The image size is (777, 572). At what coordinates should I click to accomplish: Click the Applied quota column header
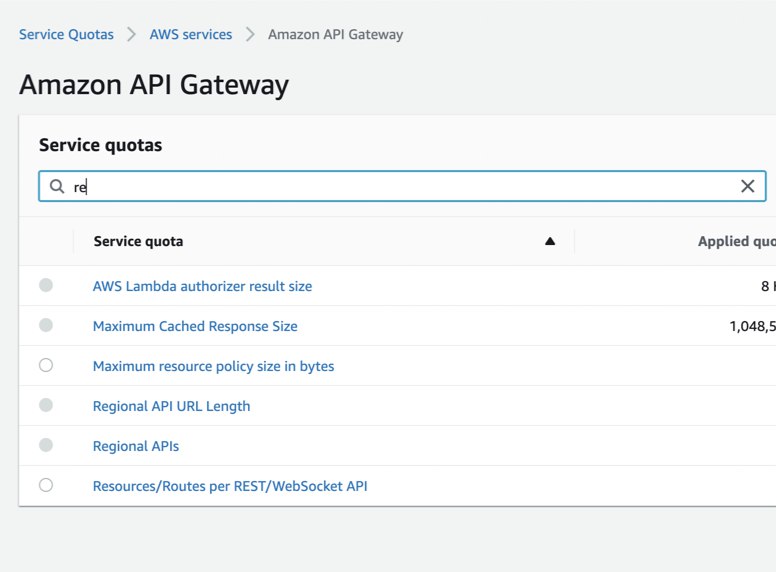click(x=736, y=241)
